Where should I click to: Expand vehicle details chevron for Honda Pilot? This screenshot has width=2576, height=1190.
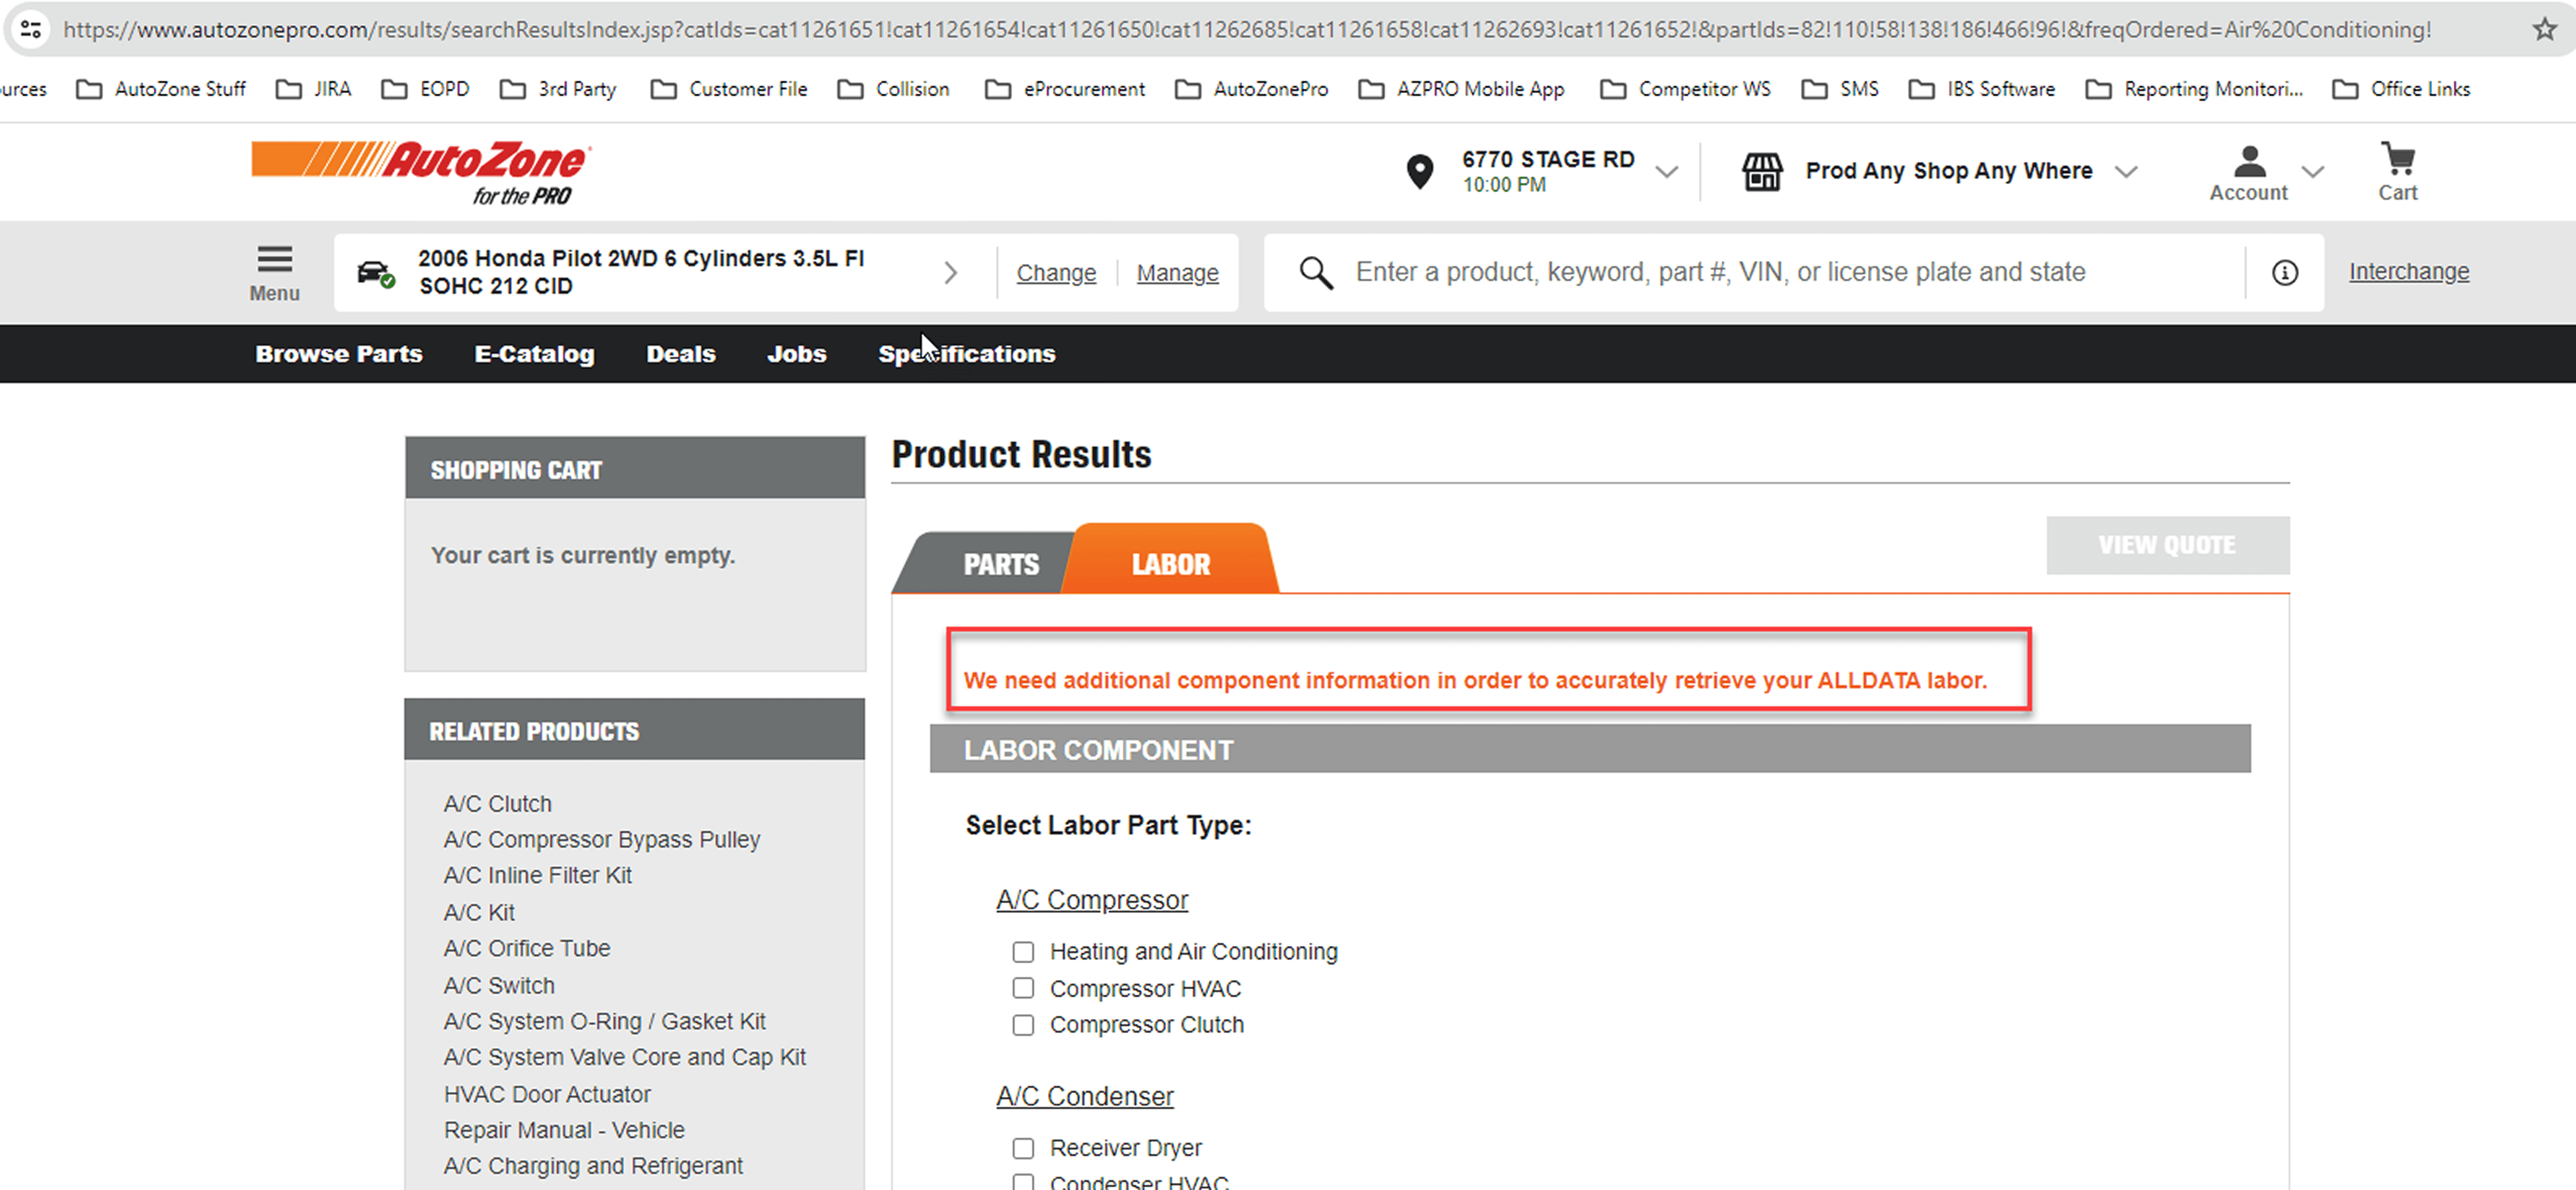950,272
